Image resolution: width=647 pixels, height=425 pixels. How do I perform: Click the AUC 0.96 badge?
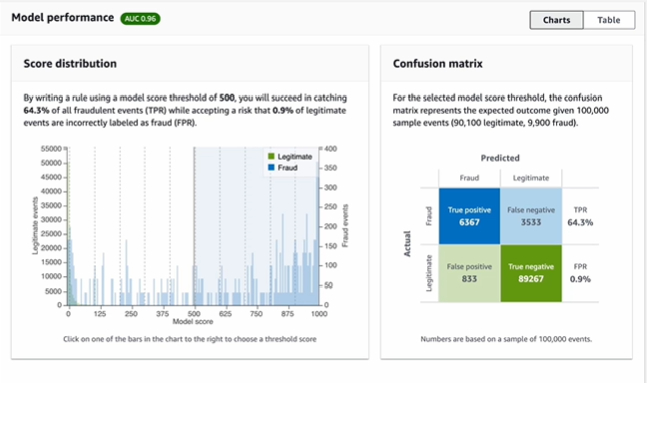(x=140, y=19)
